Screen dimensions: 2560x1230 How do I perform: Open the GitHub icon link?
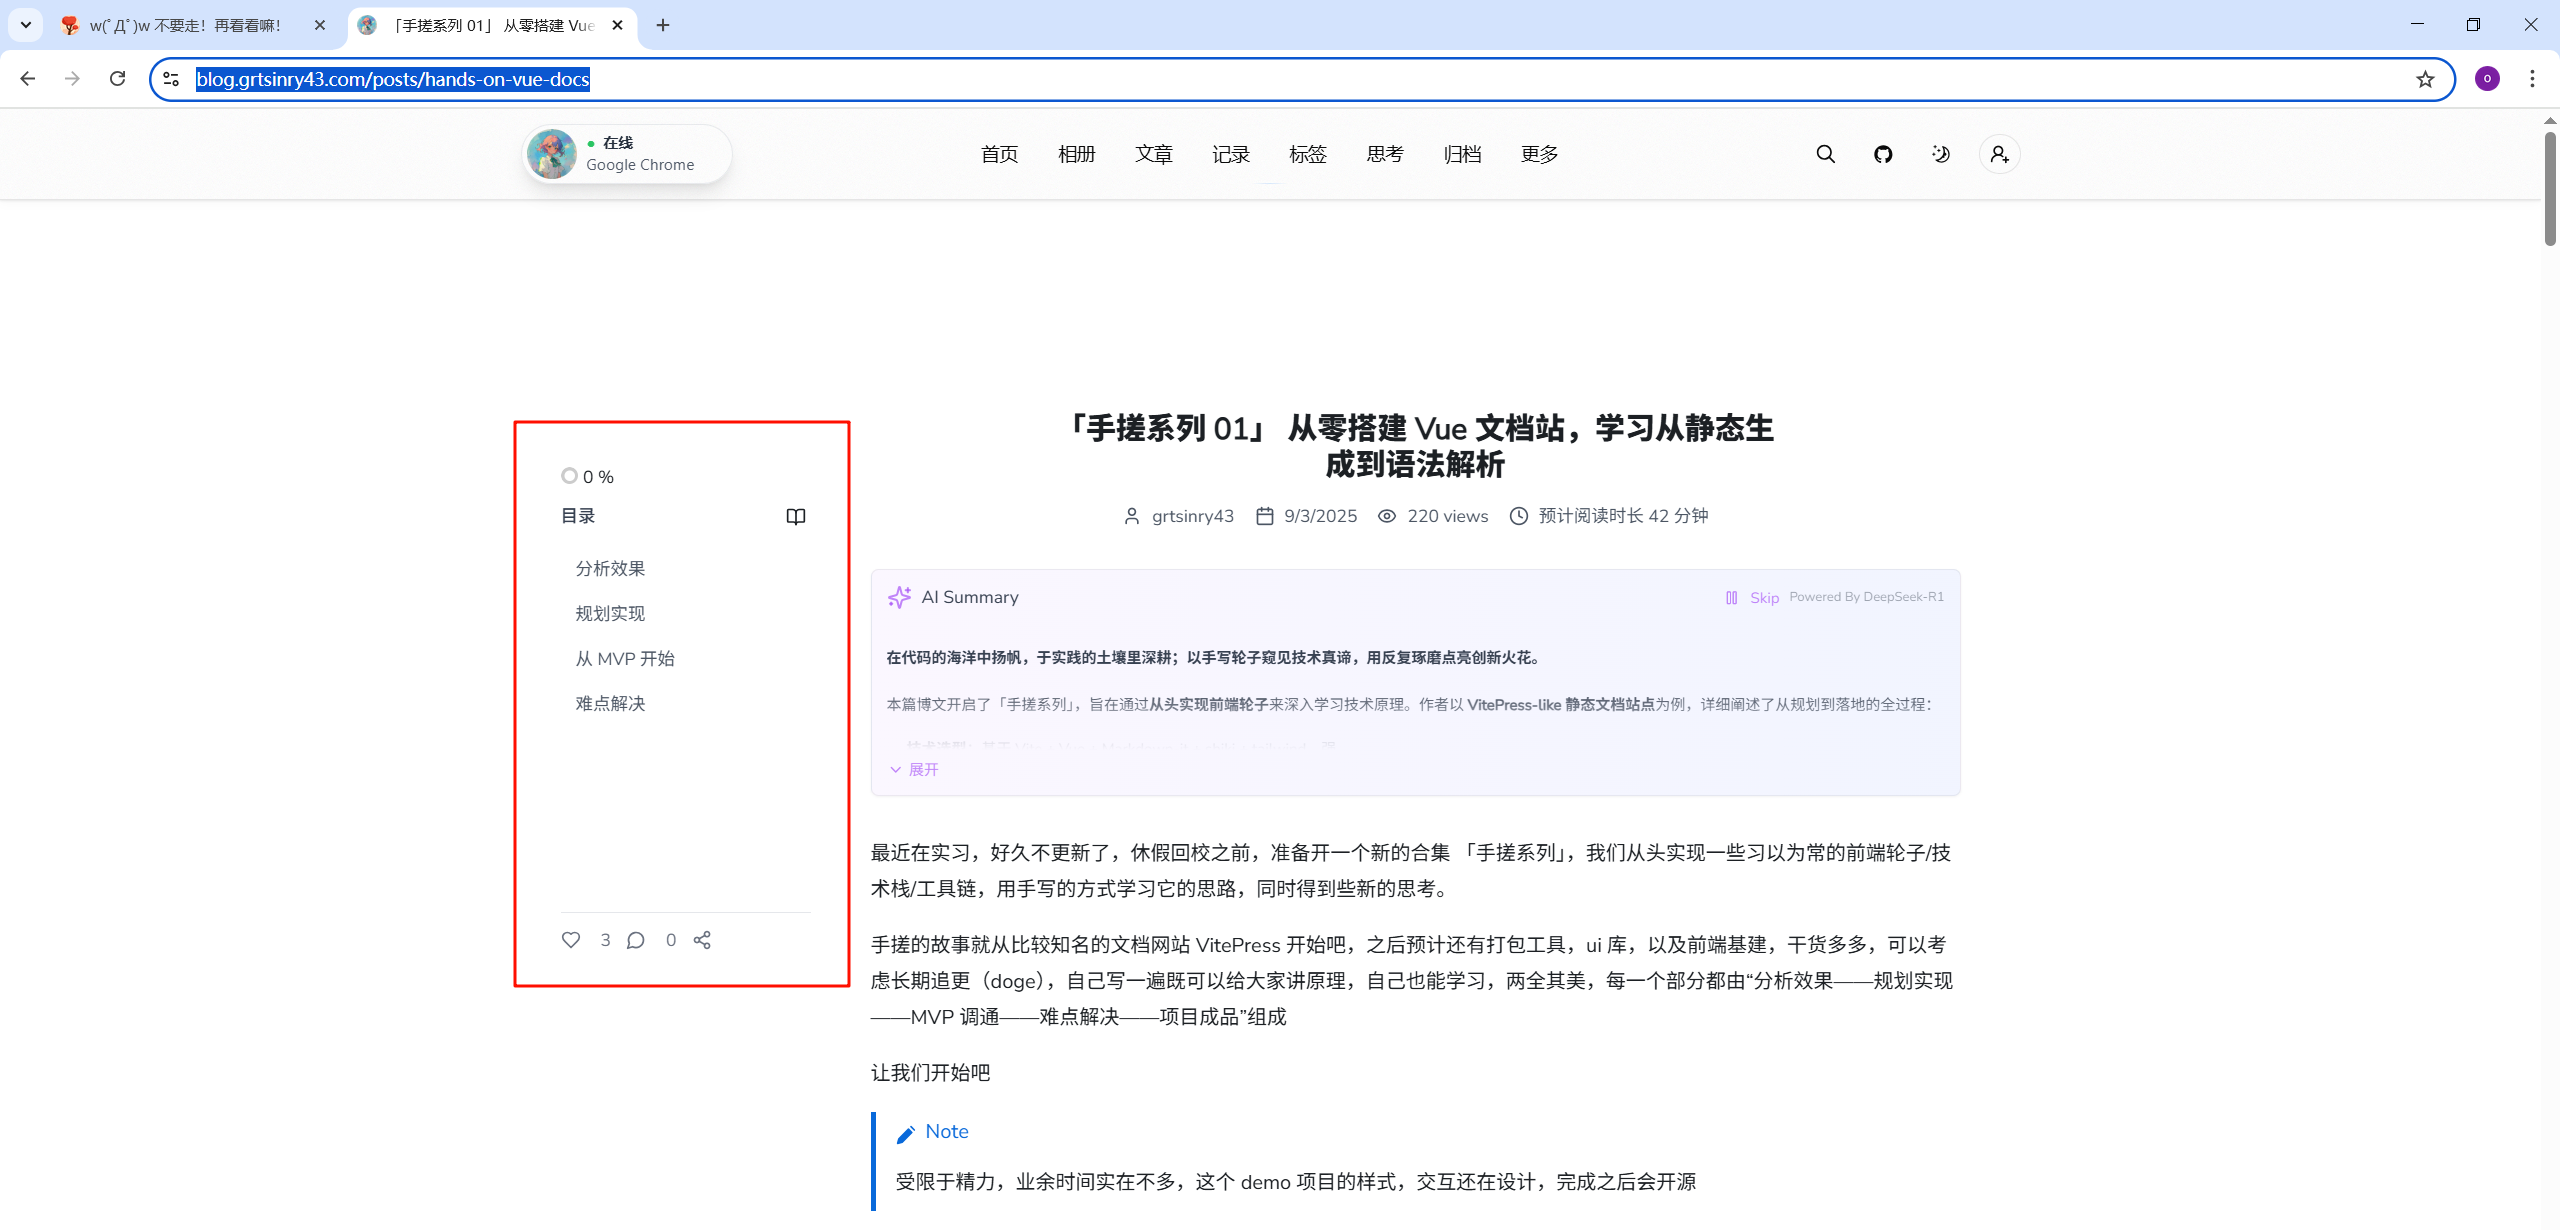pos(1883,154)
